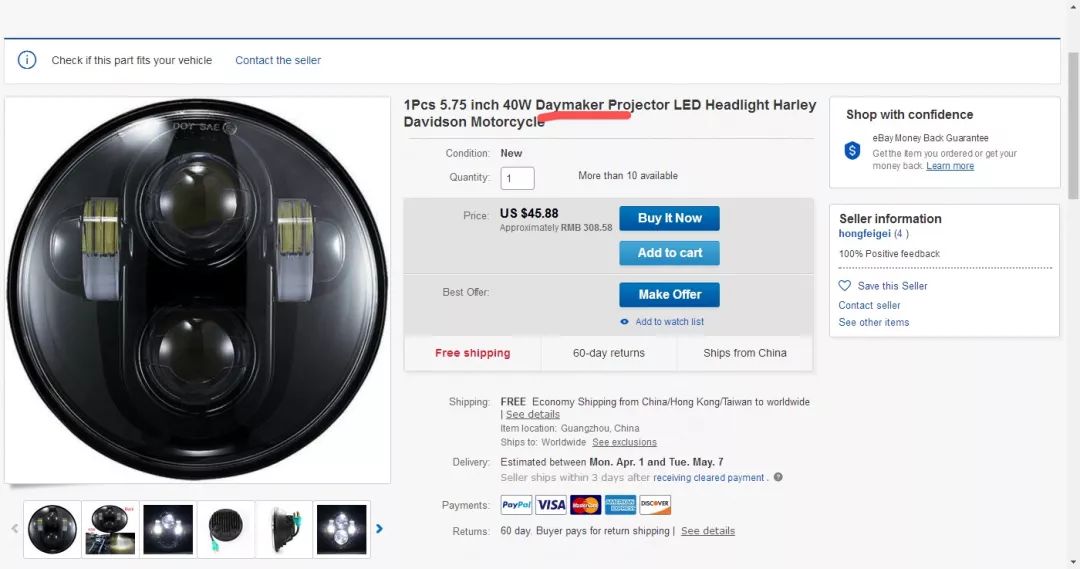Screen dimensions: 1080x569
Task: Show previous thumbnails with left arrow
Action: (14, 529)
